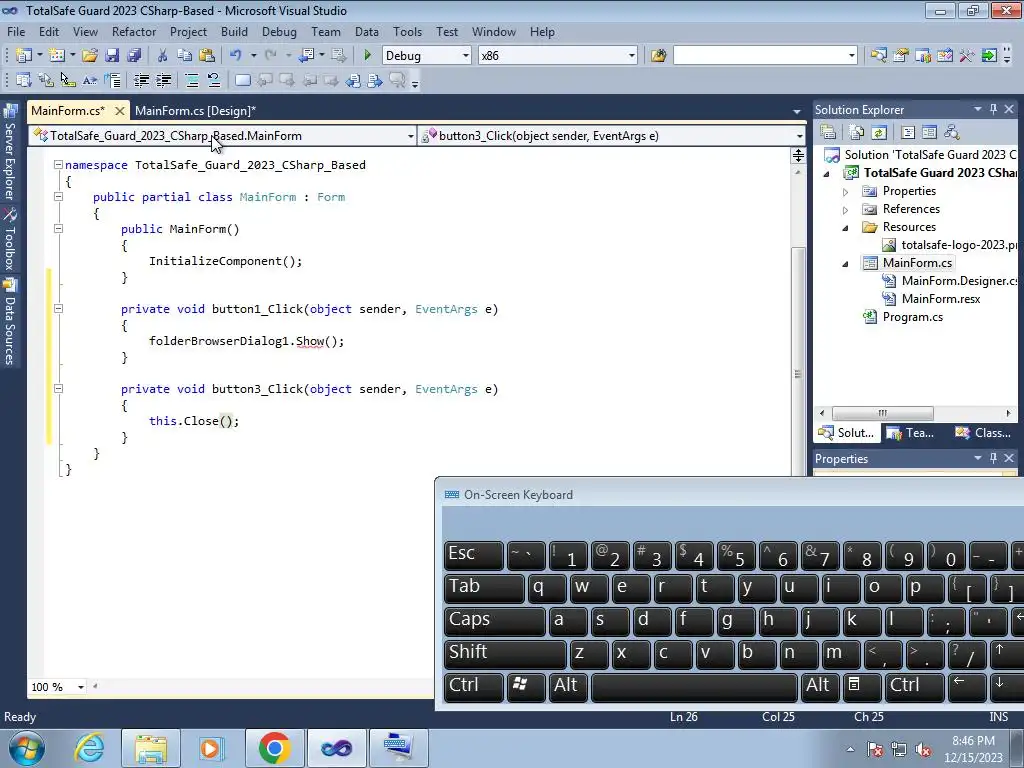Click the New Project toolbar icon
The image size is (1024, 768).
pos(24,56)
